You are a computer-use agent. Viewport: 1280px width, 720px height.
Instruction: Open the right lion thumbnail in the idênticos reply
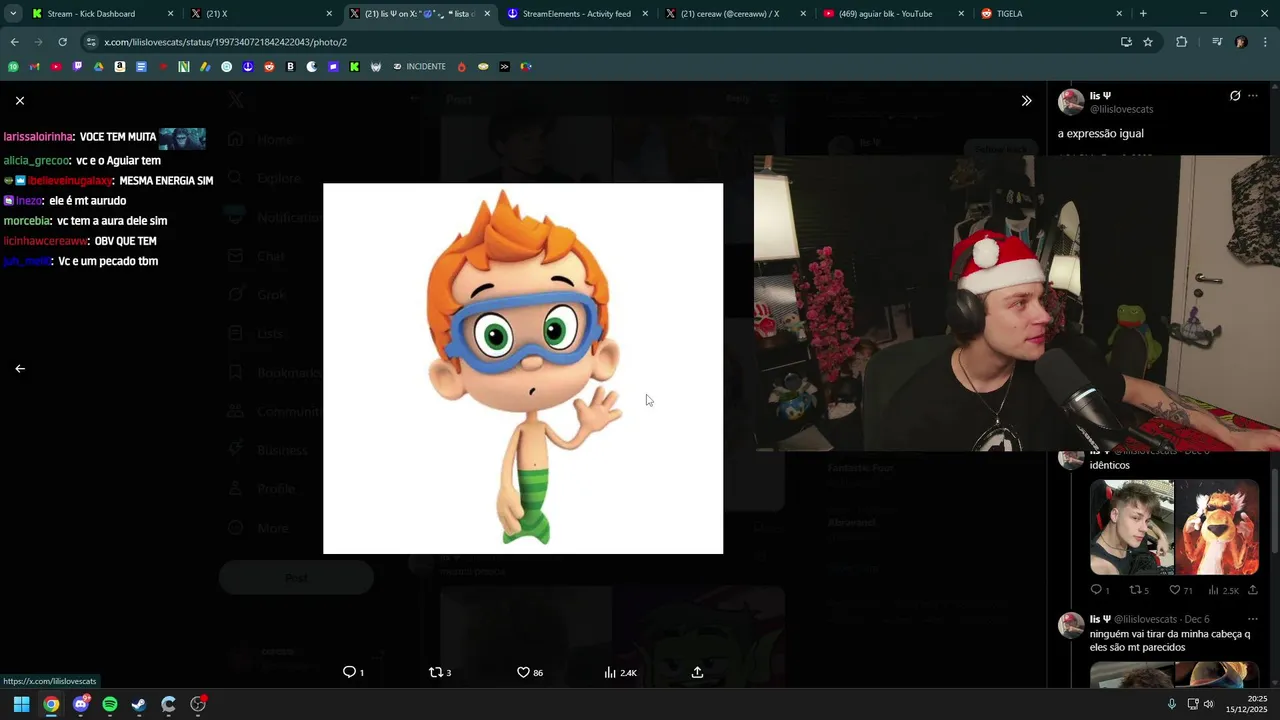click(x=1217, y=527)
